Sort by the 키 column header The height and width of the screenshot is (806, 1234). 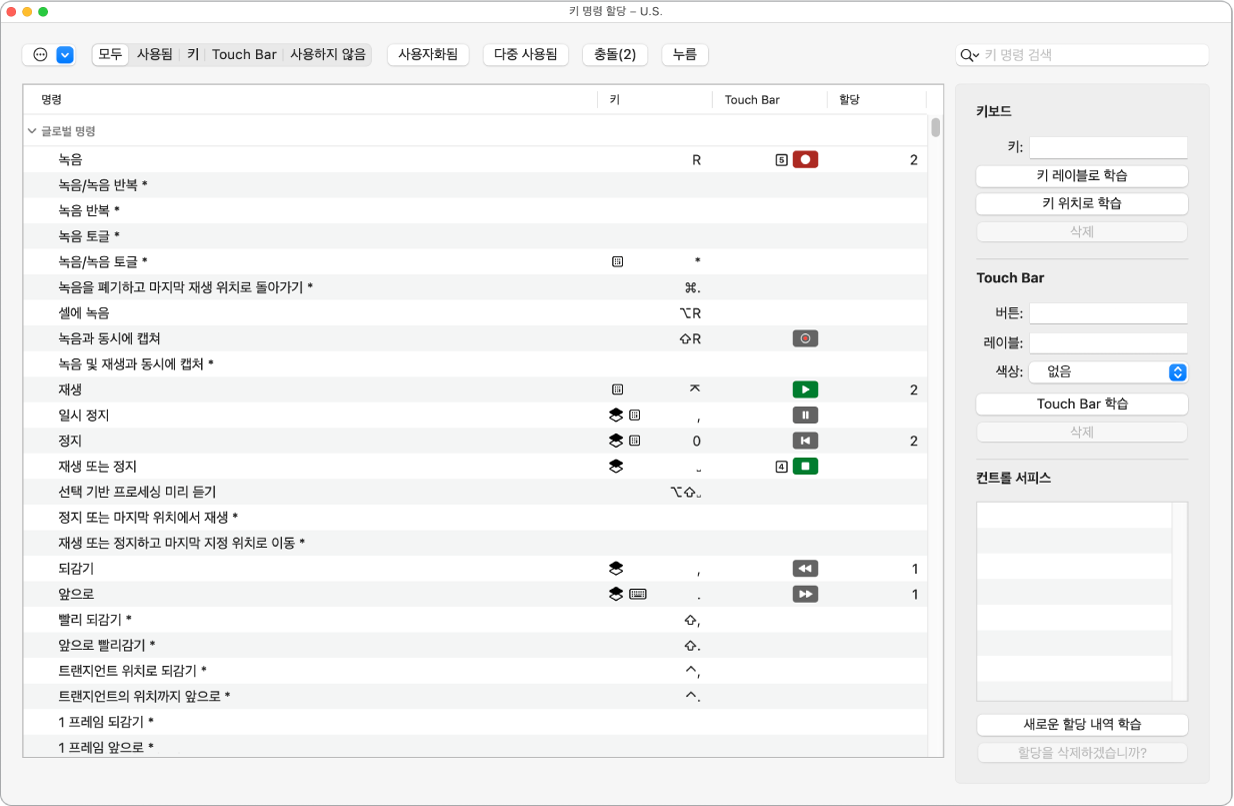(655, 100)
